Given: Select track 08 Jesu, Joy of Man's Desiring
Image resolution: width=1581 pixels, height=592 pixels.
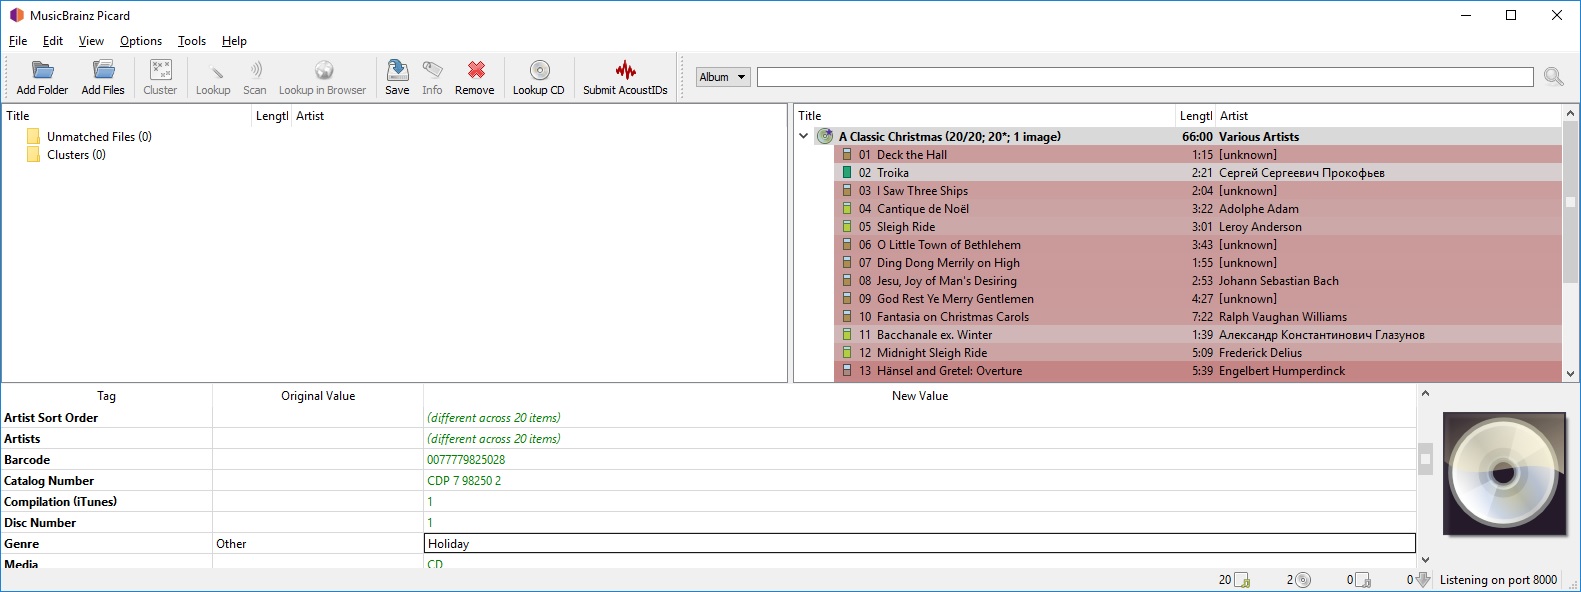Looking at the screenshot, I should pyautogui.click(x=1198, y=280).
